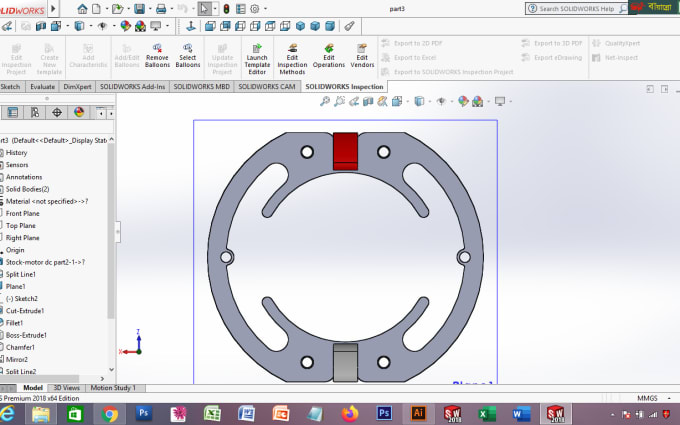Viewport: 680px width, 425px height.
Task: Open the SOLIDWORKS CAM tab
Action: click(267, 86)
